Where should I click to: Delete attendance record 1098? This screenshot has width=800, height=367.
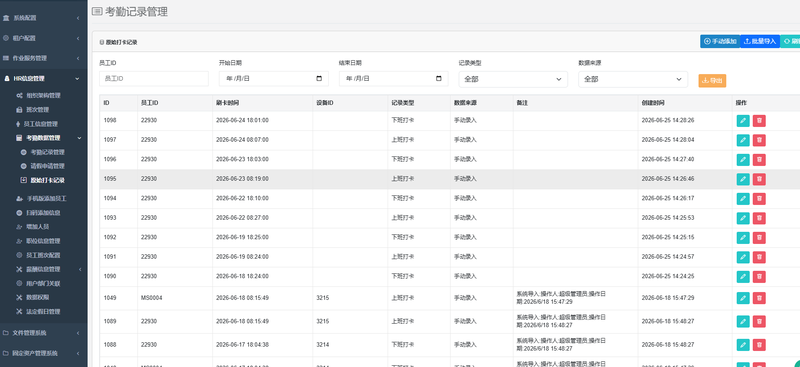pyautogui.click(x=759, y=120)
